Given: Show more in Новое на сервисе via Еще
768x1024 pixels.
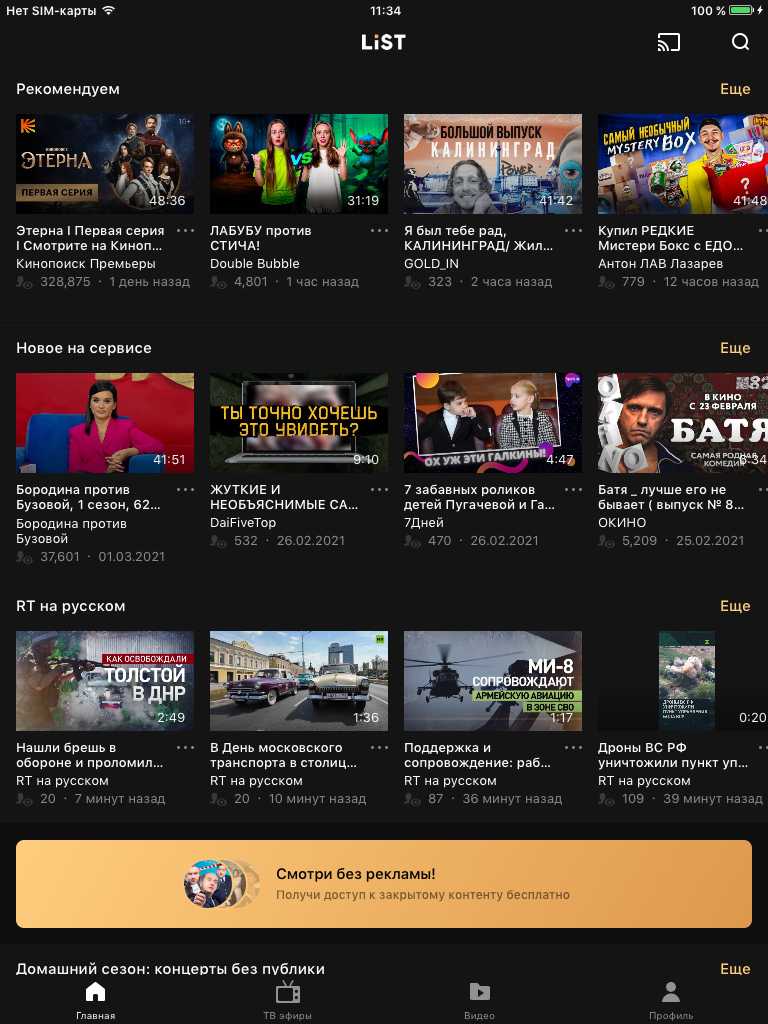Looking at the screenshot, I should click(735, 348).
